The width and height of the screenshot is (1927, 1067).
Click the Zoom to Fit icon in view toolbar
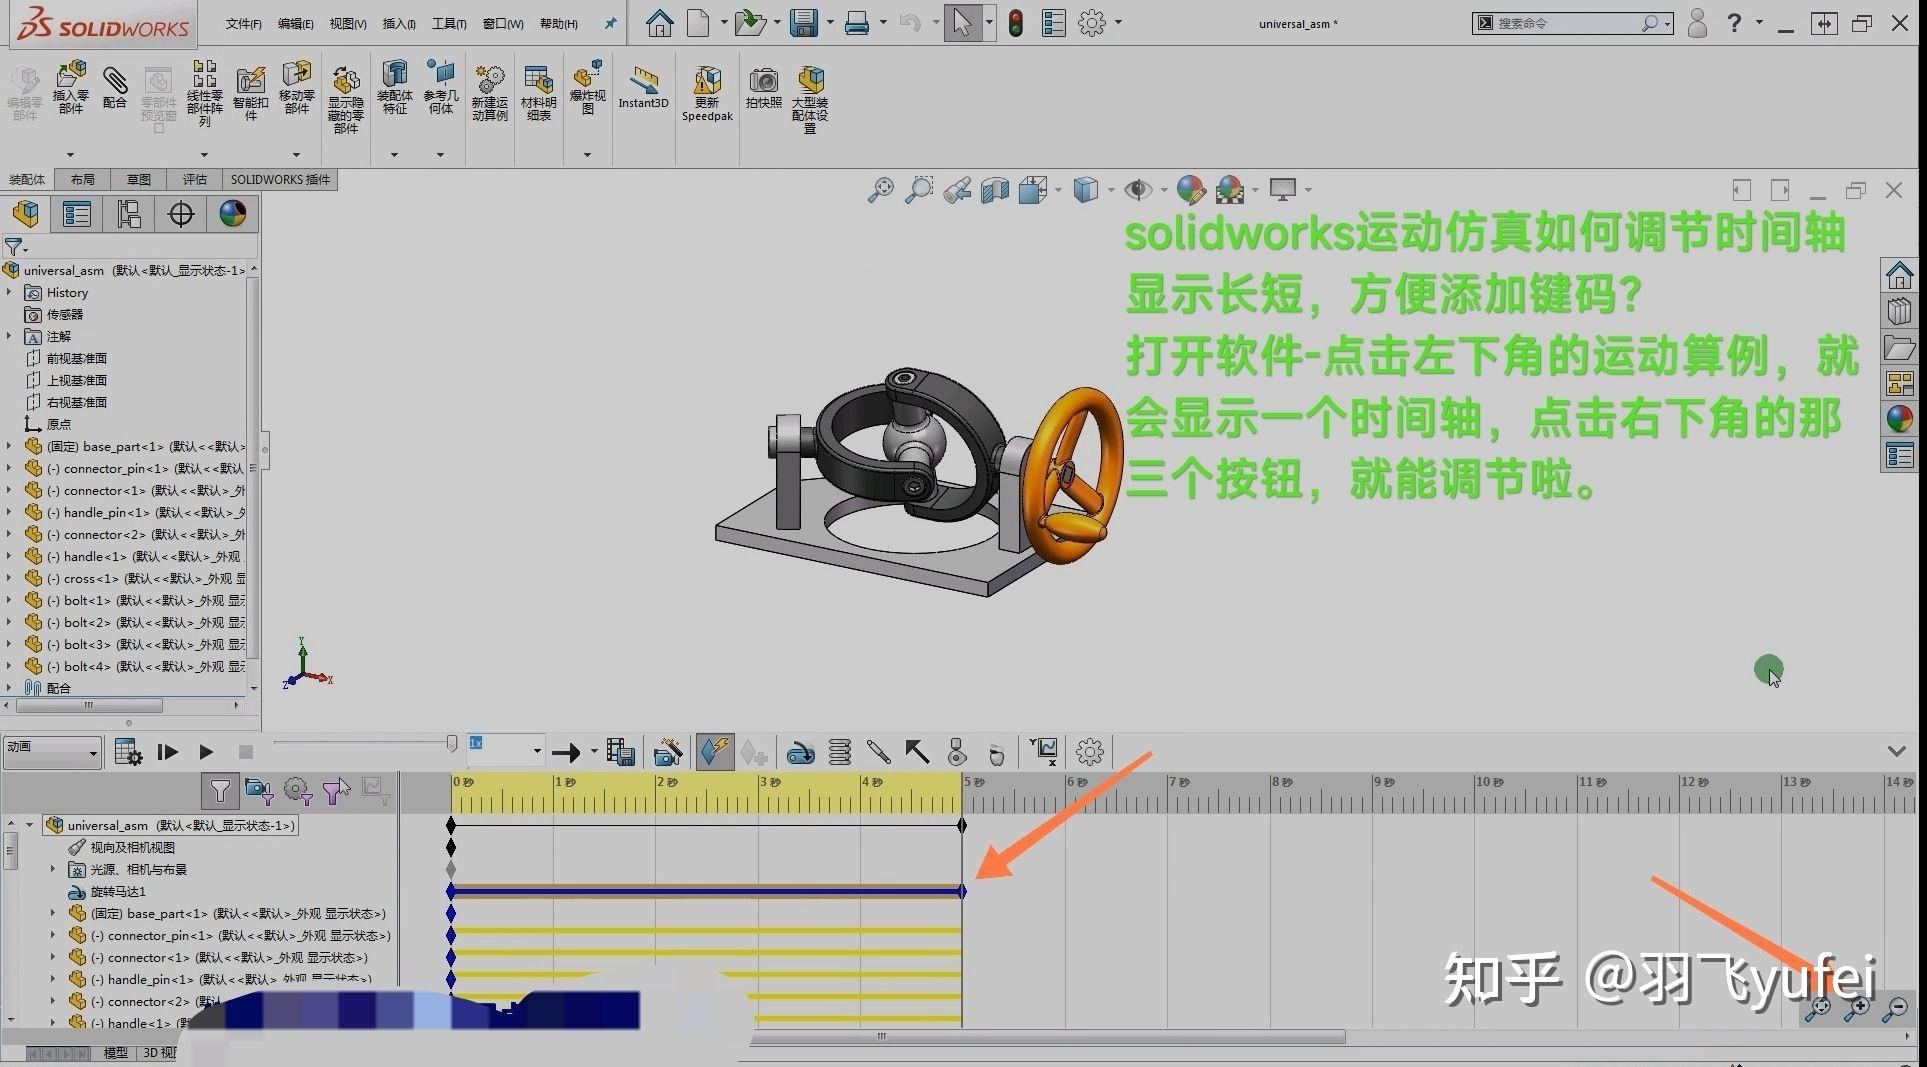click(x=880, y=190)
